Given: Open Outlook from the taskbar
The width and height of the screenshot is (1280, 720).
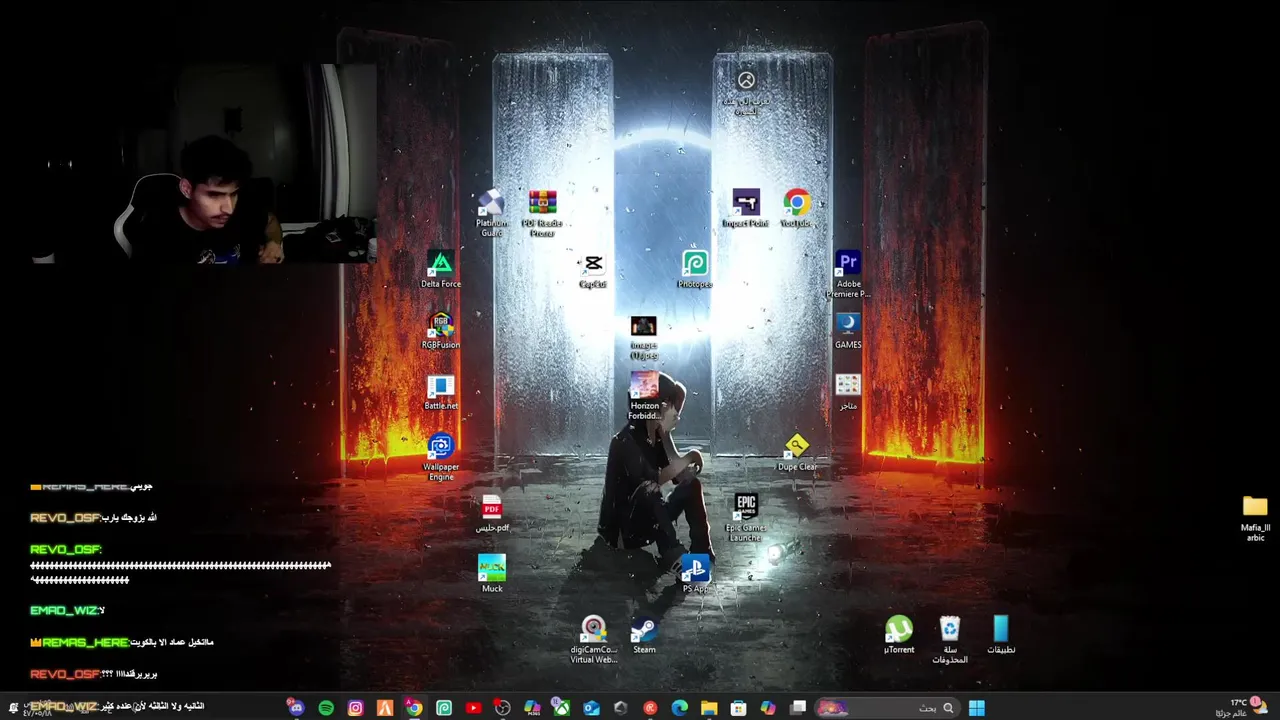Looking at the screenshot, I should click(x=591, y=708).
